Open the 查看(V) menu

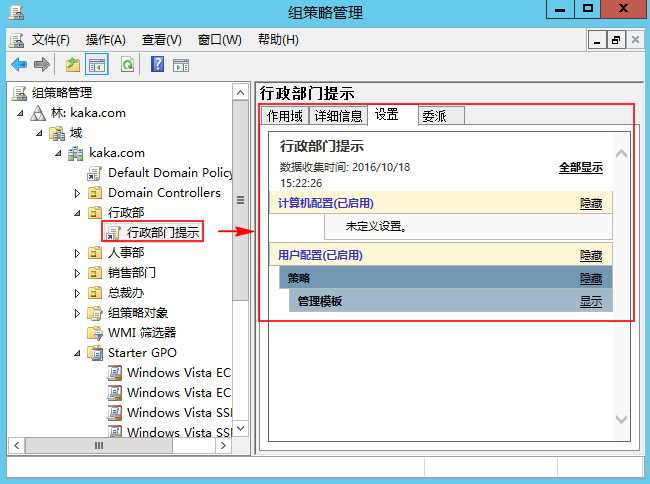[x=162, y=40]
